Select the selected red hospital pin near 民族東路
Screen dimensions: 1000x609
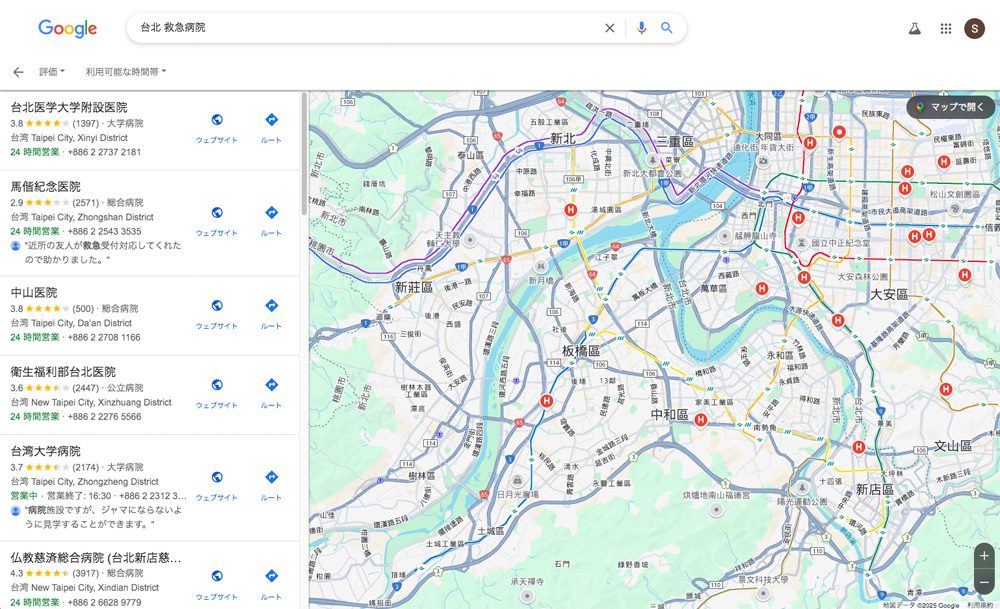839,132
